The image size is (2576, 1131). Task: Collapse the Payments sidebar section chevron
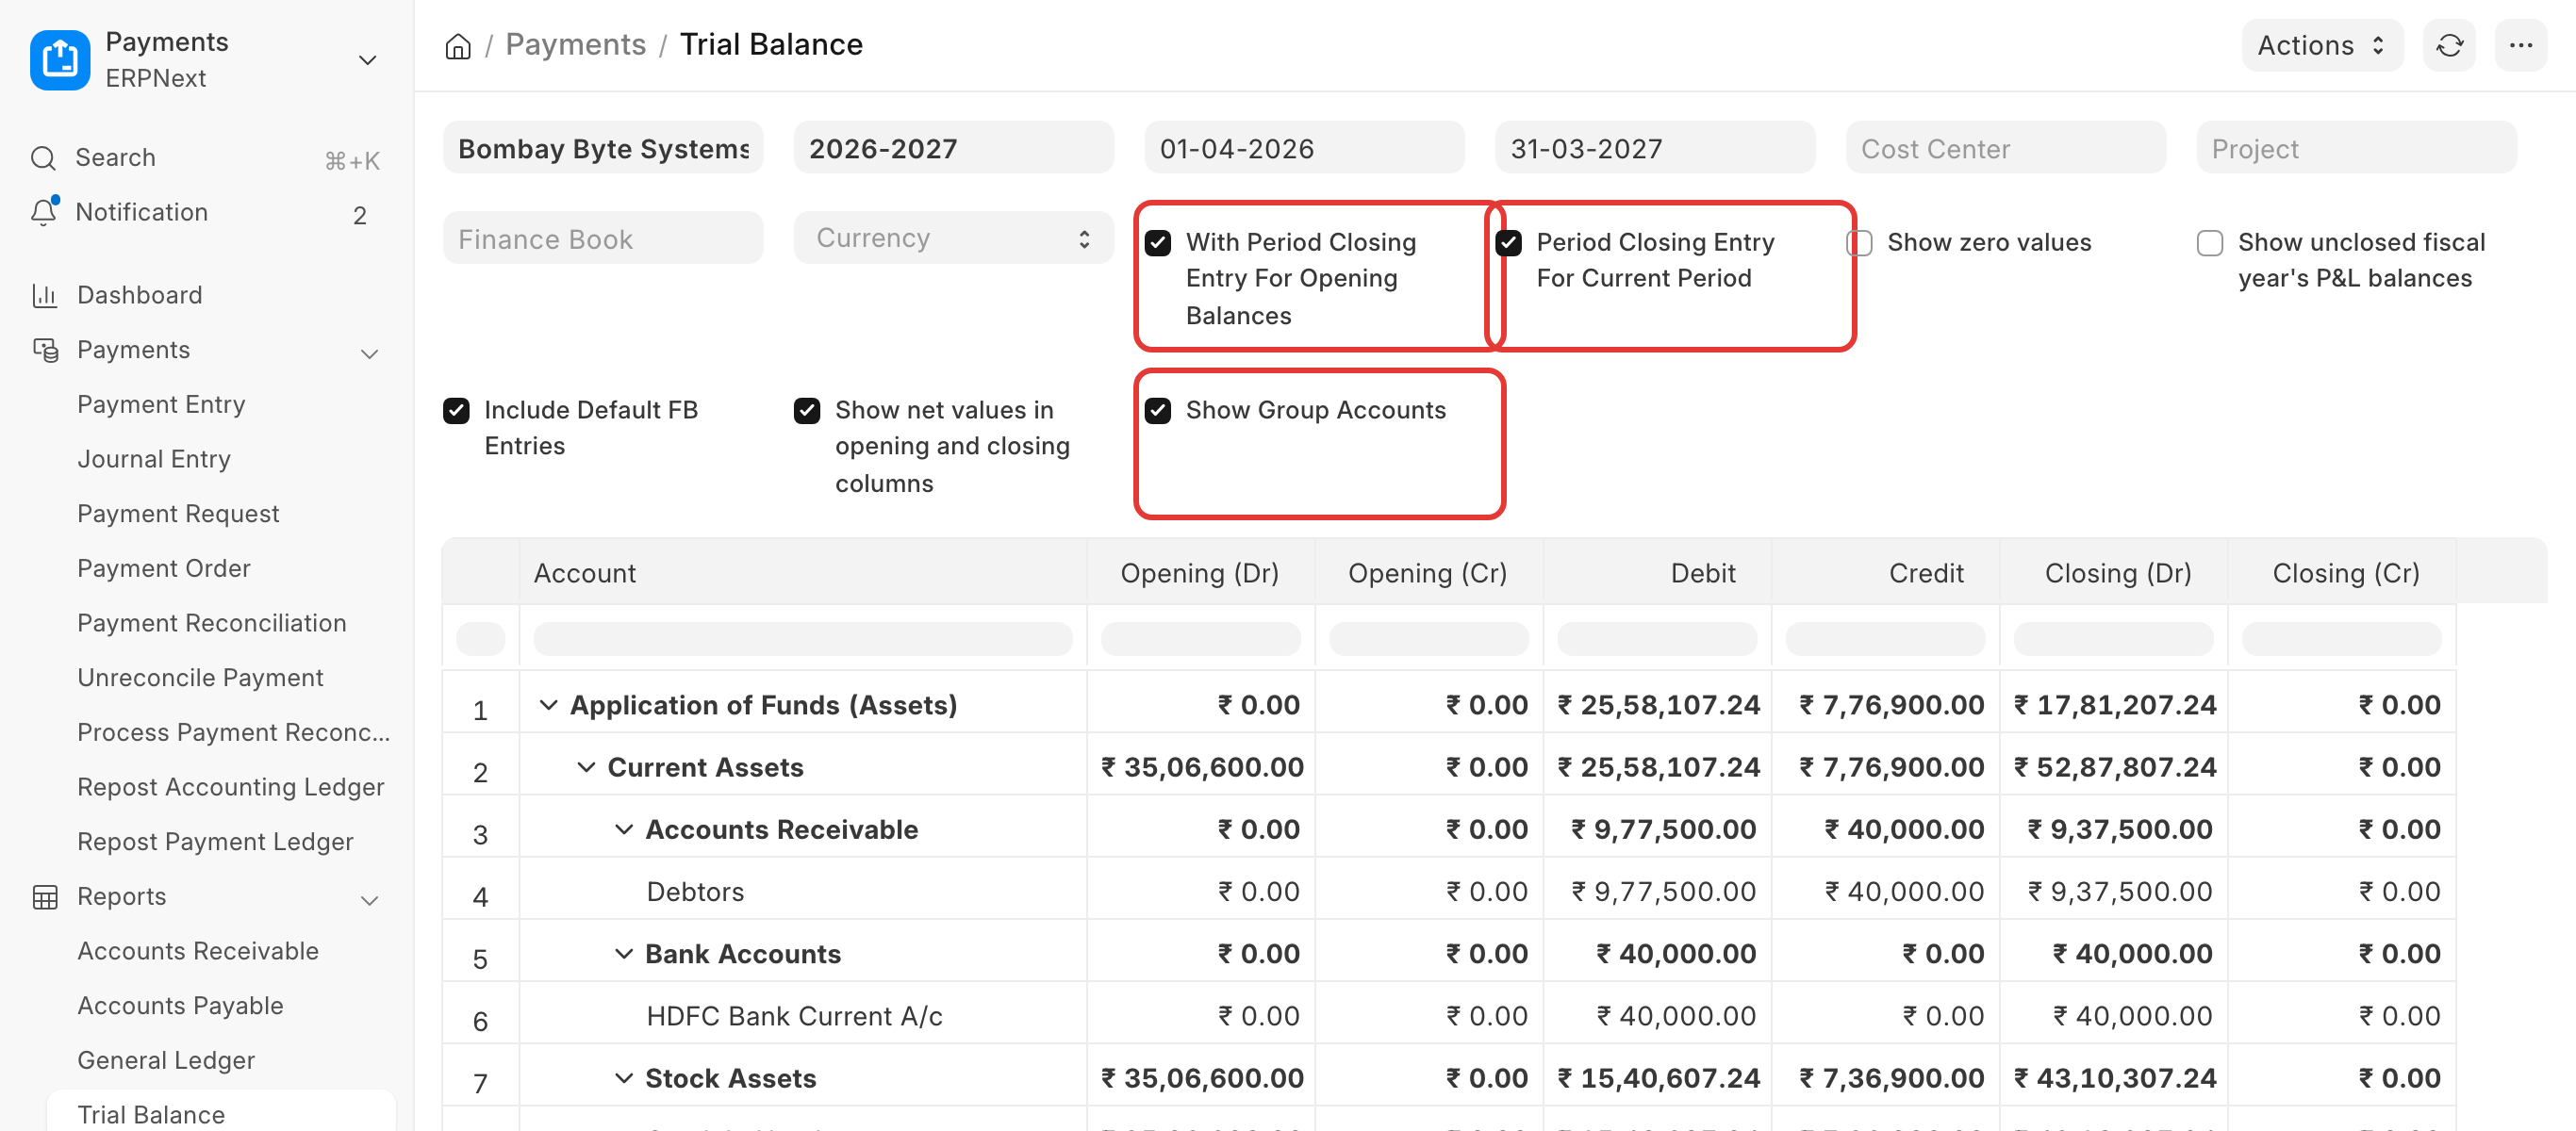[x=369, y=353]
